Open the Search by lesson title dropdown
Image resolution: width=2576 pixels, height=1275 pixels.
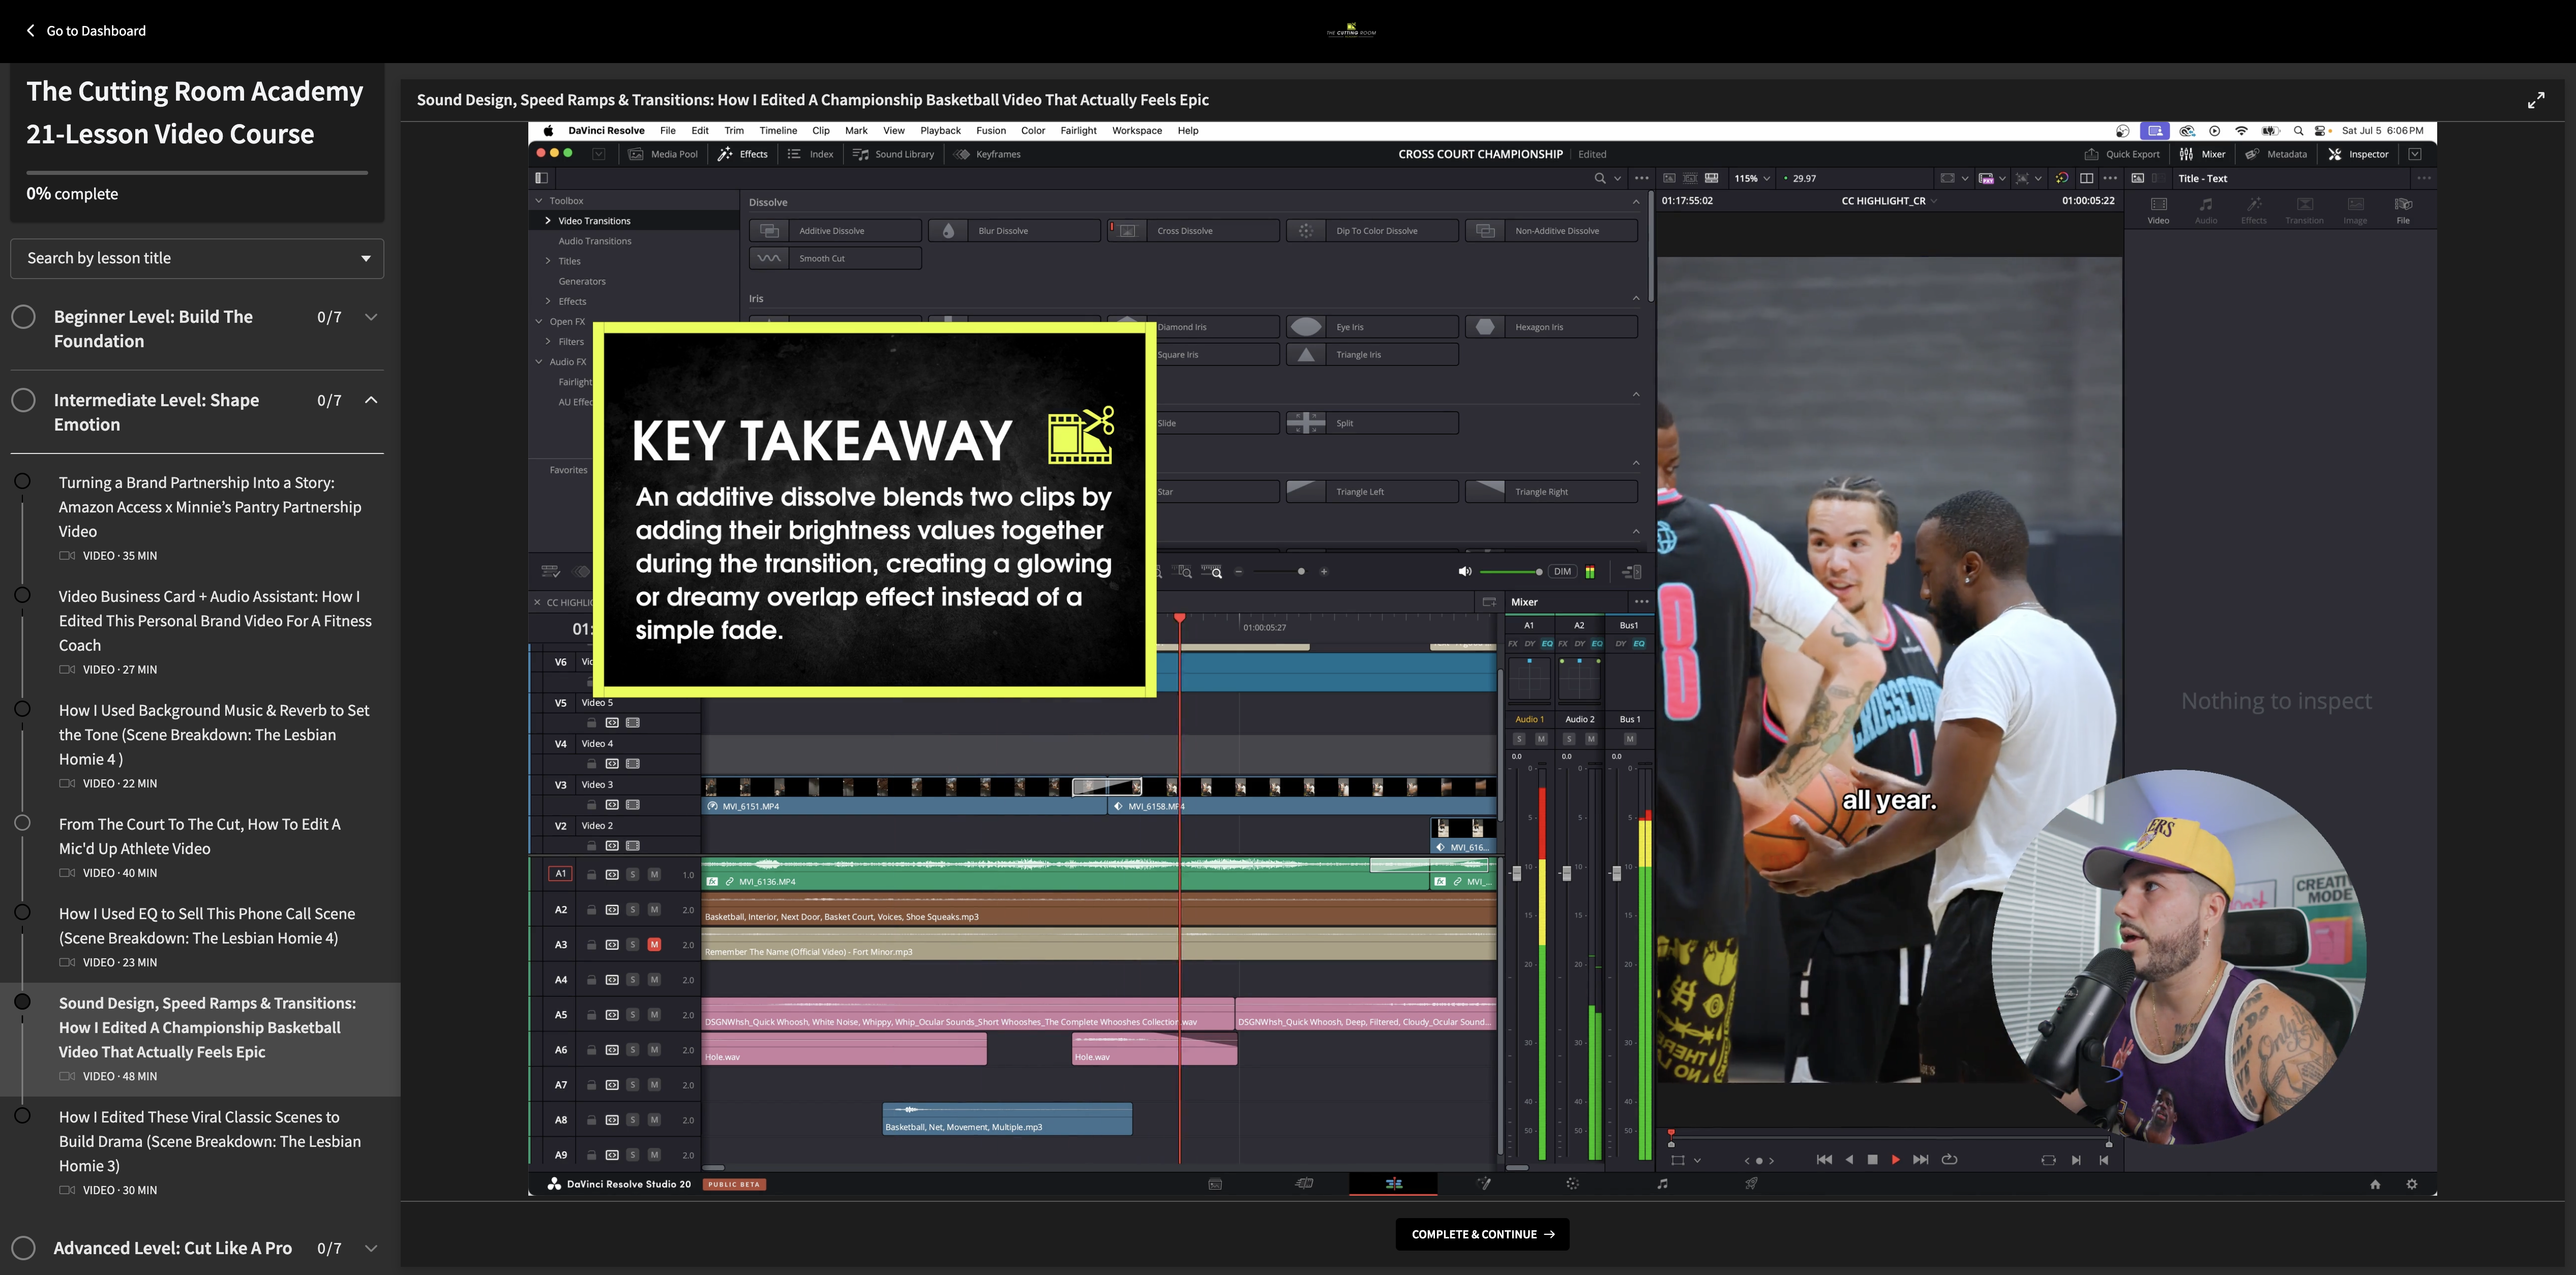pyautogui.click(x=197, y=258)
